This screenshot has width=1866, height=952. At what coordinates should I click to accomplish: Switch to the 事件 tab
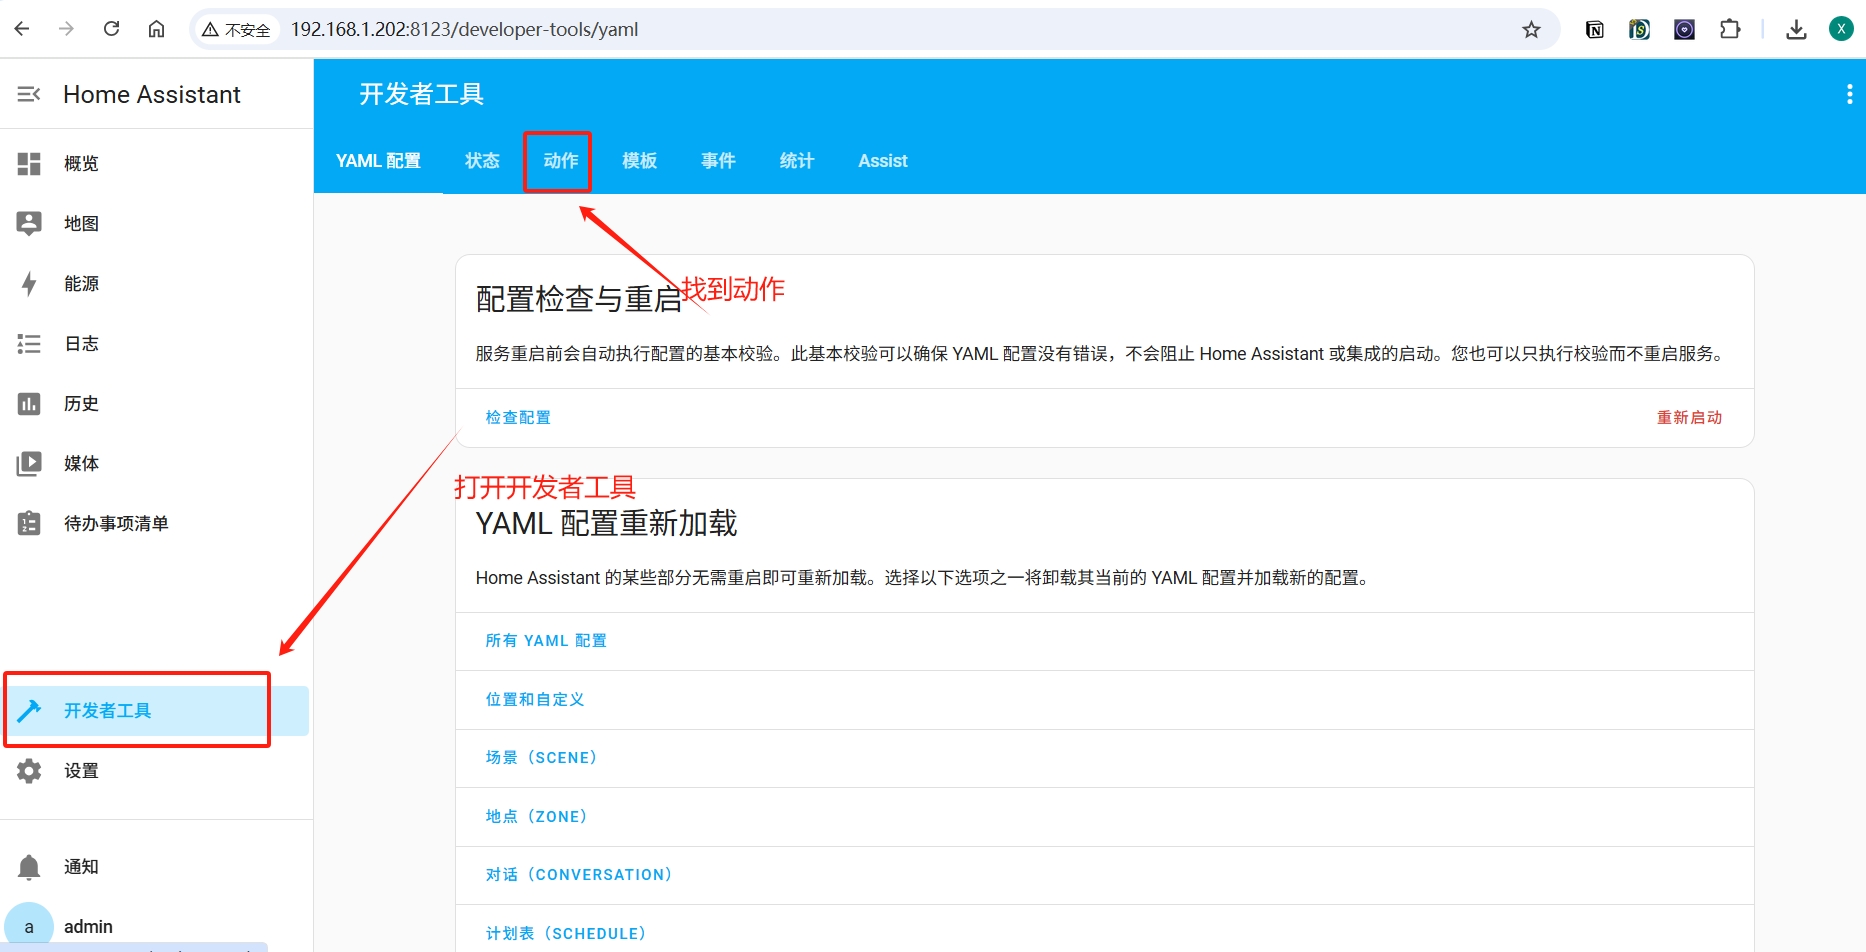coord(718,161)
